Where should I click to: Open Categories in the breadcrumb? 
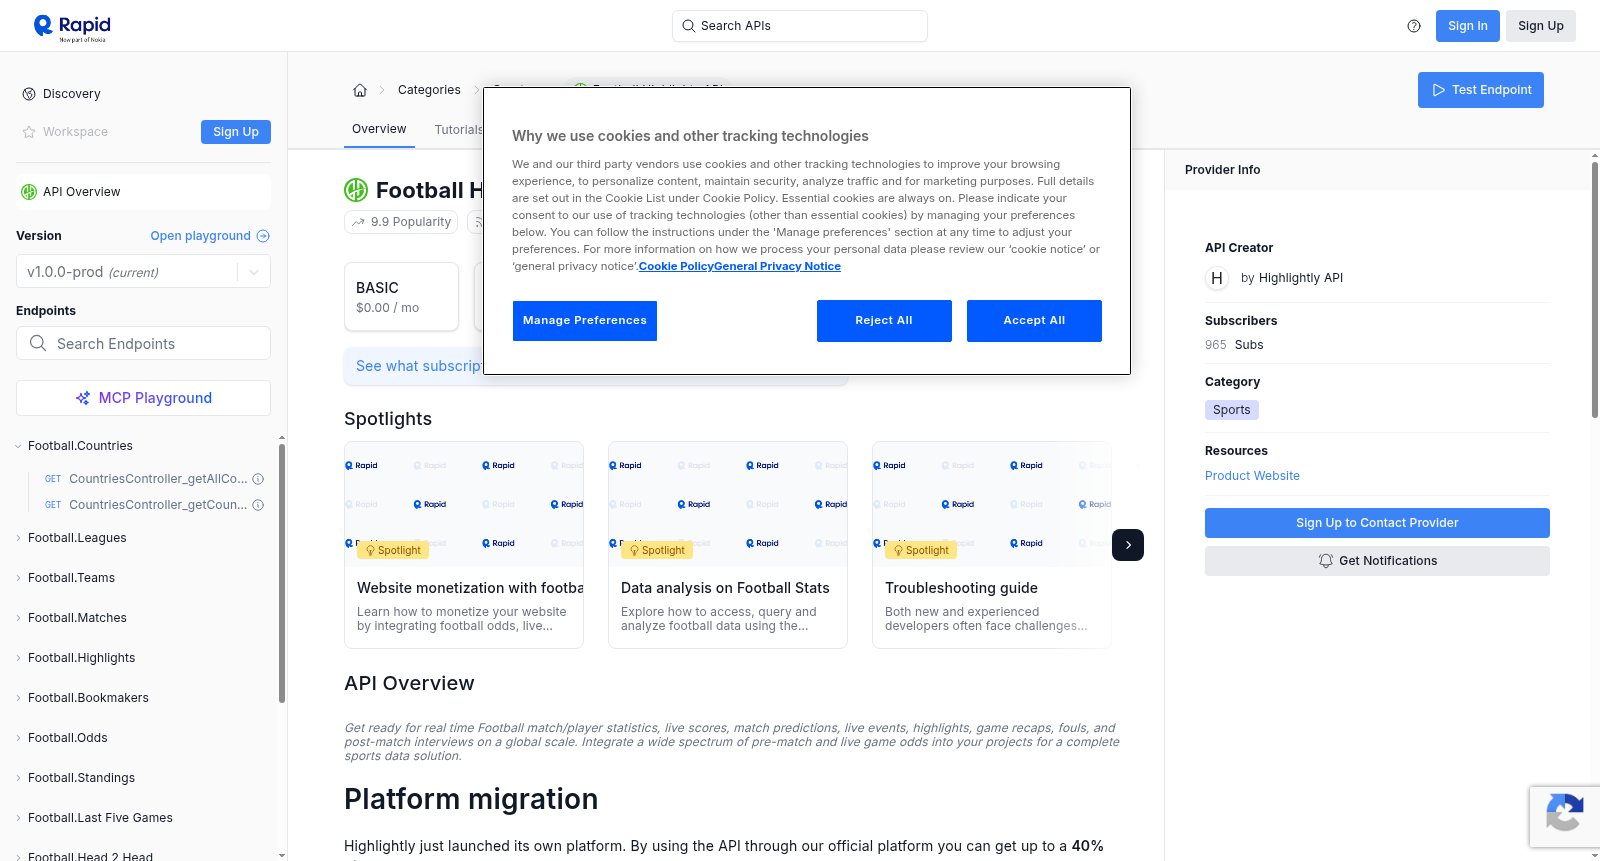coord(429,90)
